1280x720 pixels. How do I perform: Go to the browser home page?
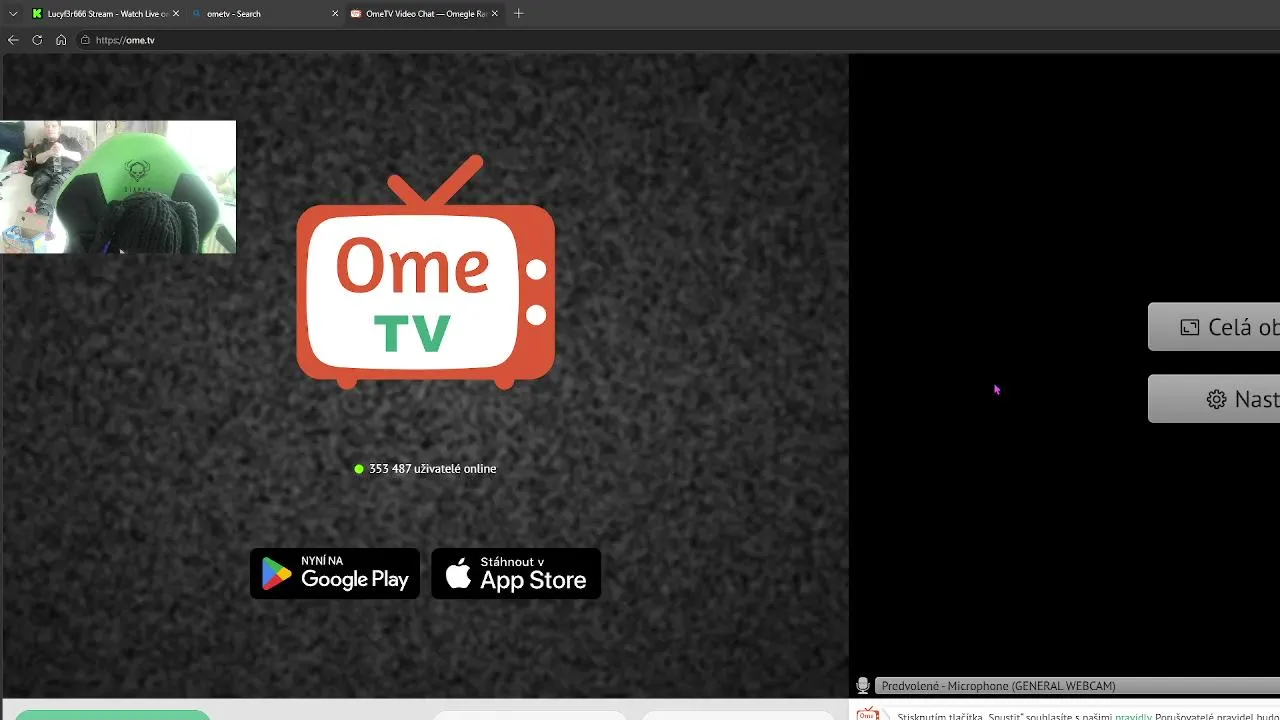click(61, 40)
